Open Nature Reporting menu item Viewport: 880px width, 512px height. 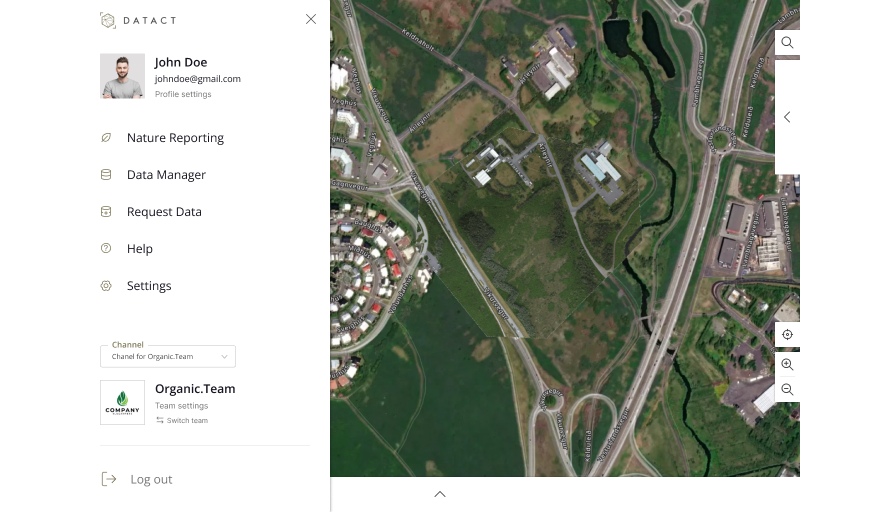tap(175, 138)
